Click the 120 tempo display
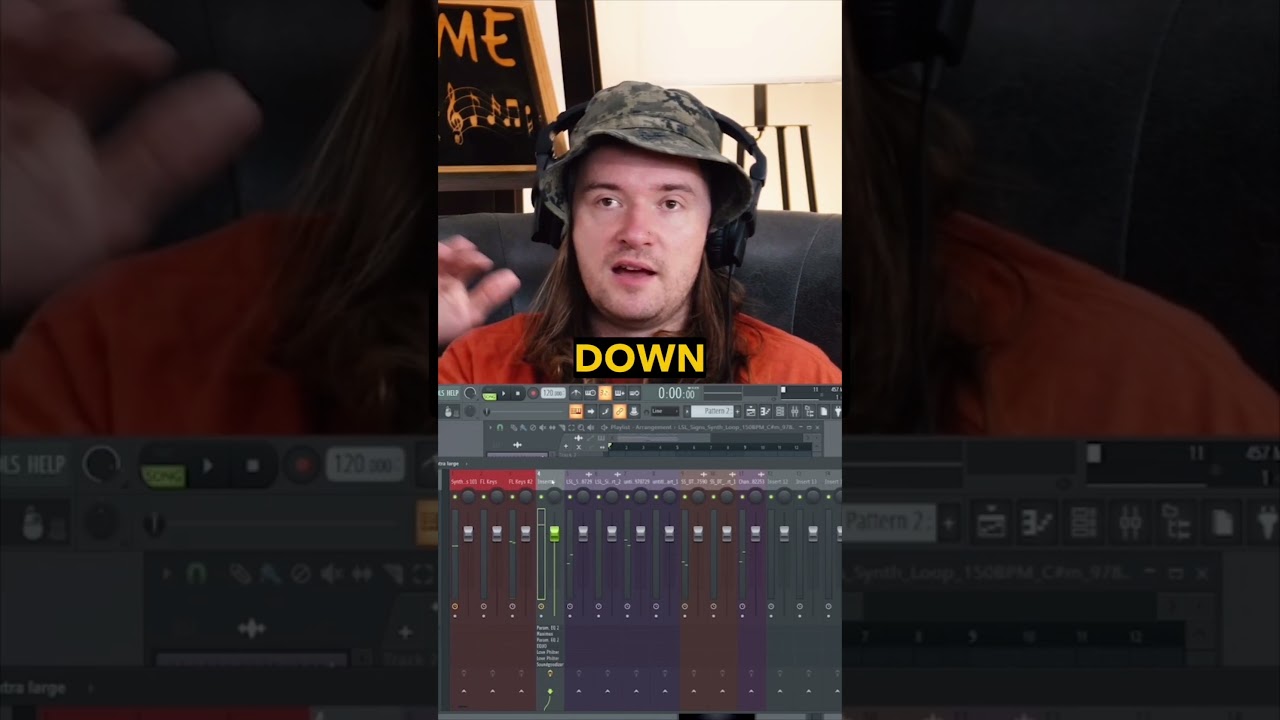 point(553,393)
